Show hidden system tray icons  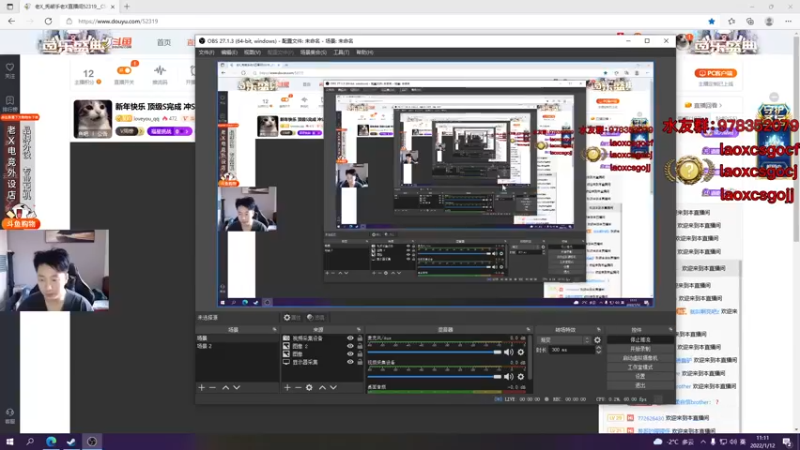click(703, 442)
